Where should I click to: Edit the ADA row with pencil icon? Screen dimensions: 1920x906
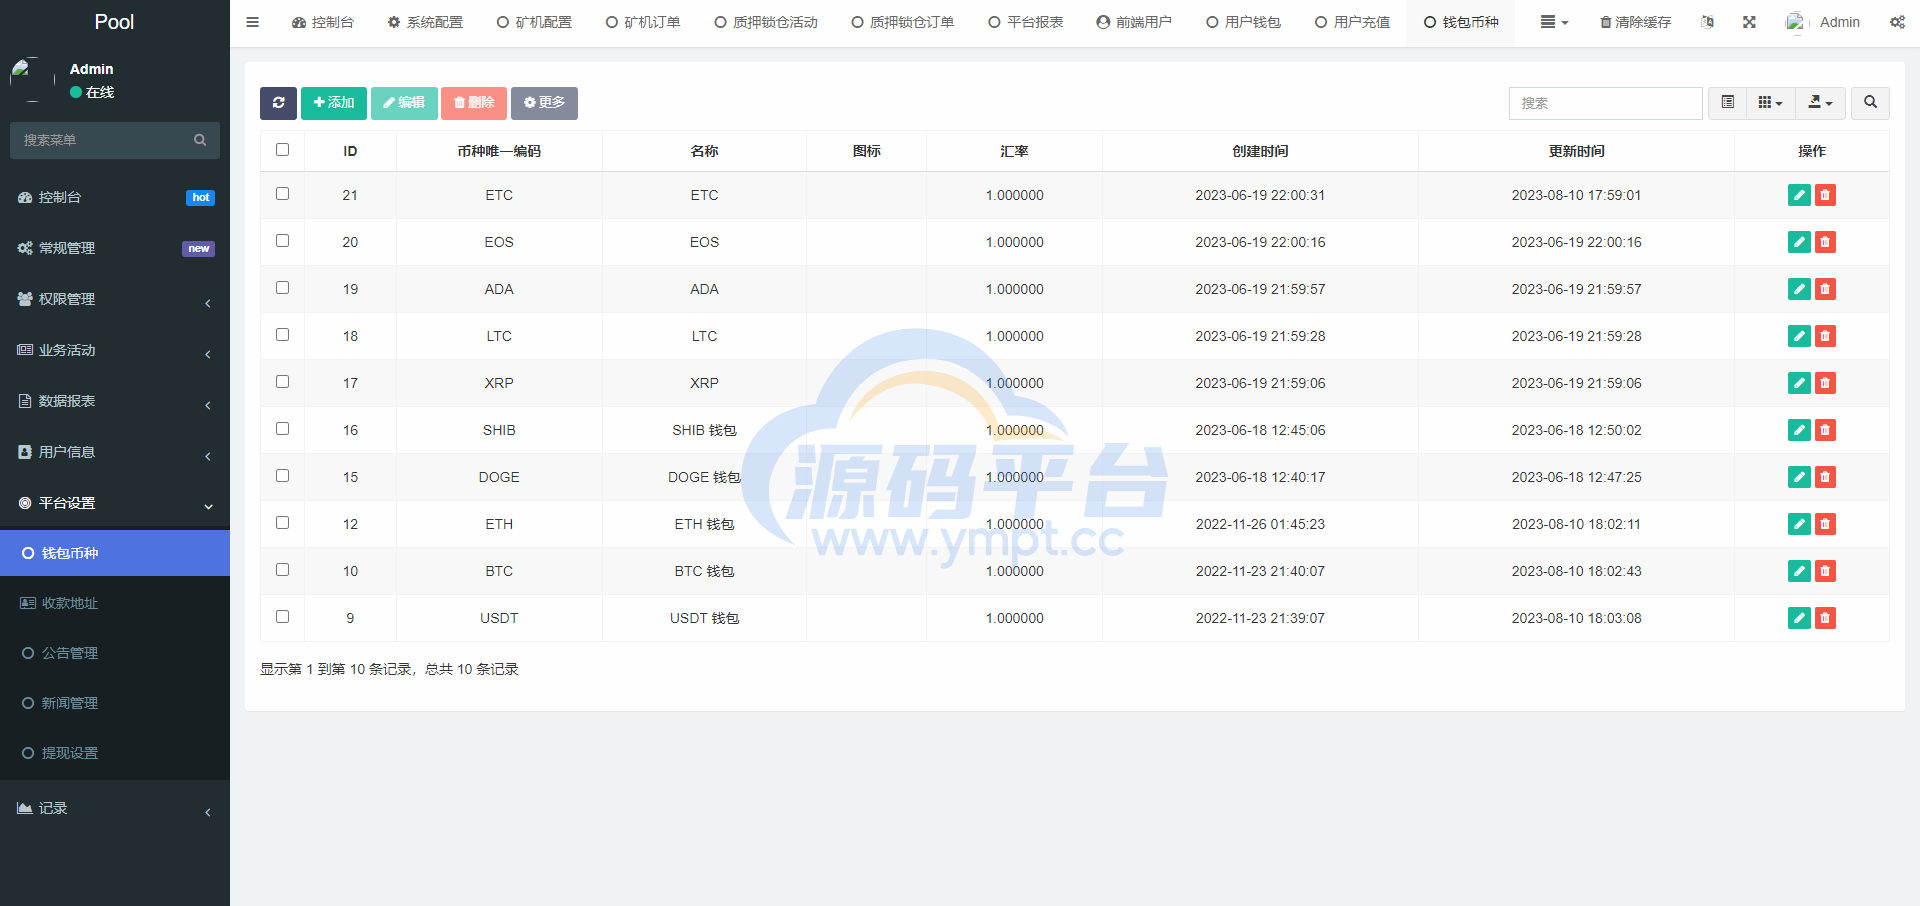coord(1799,289)
